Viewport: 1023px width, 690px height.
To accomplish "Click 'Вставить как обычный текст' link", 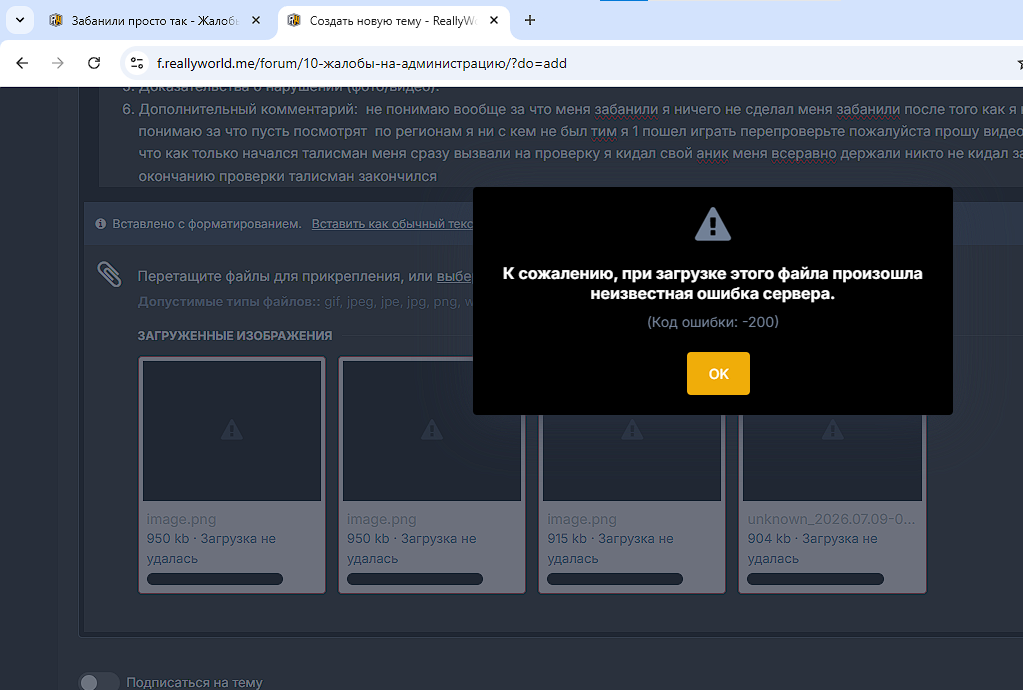I will [x=392, y=224].
